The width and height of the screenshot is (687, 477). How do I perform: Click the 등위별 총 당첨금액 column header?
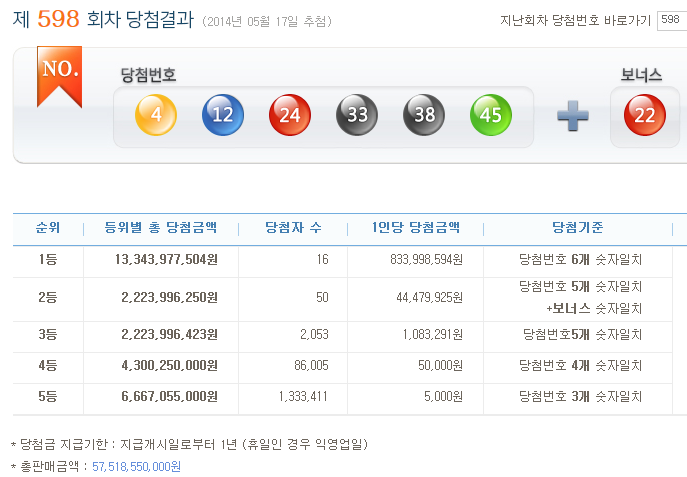coord(160,227)
